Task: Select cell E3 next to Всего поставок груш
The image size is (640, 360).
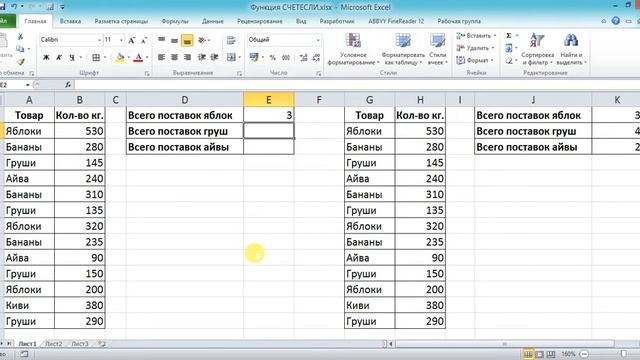Action: 269,131
